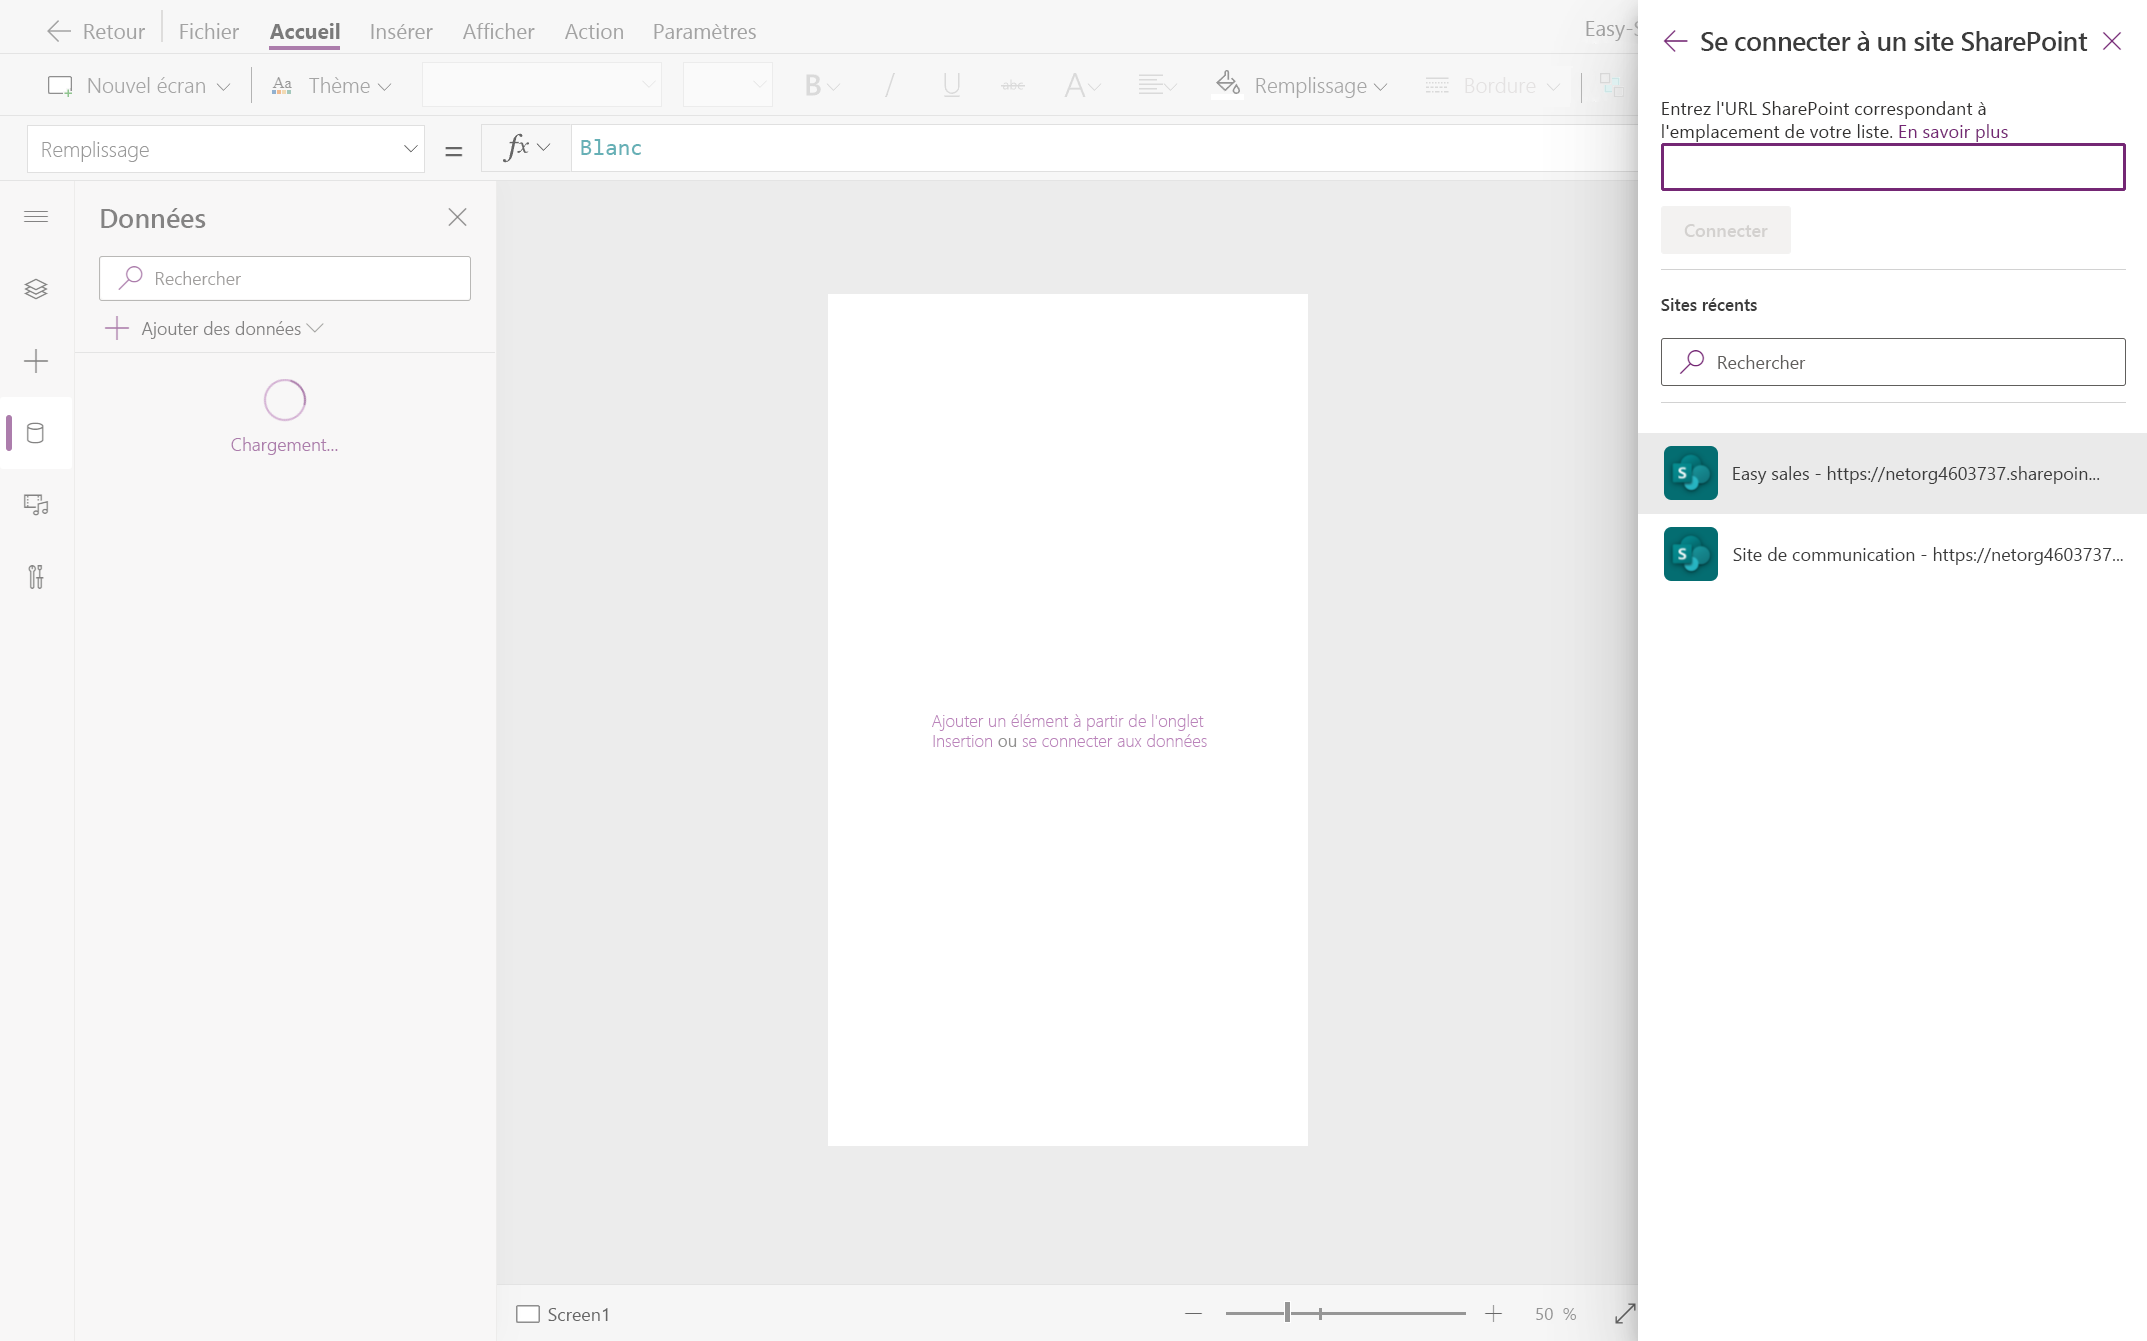The image size is (2147, 1341).
Task: Click the SharePoint URL input field
Action: 1893,167
